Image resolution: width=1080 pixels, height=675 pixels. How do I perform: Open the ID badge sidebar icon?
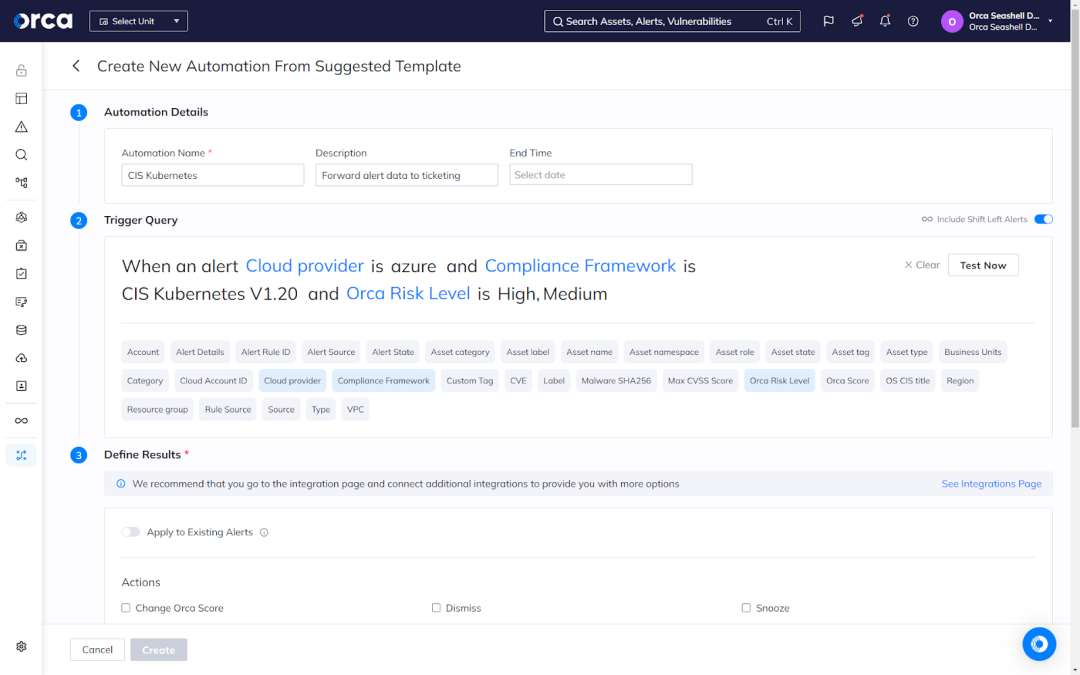pyautogui.click(x=21, y=386)
